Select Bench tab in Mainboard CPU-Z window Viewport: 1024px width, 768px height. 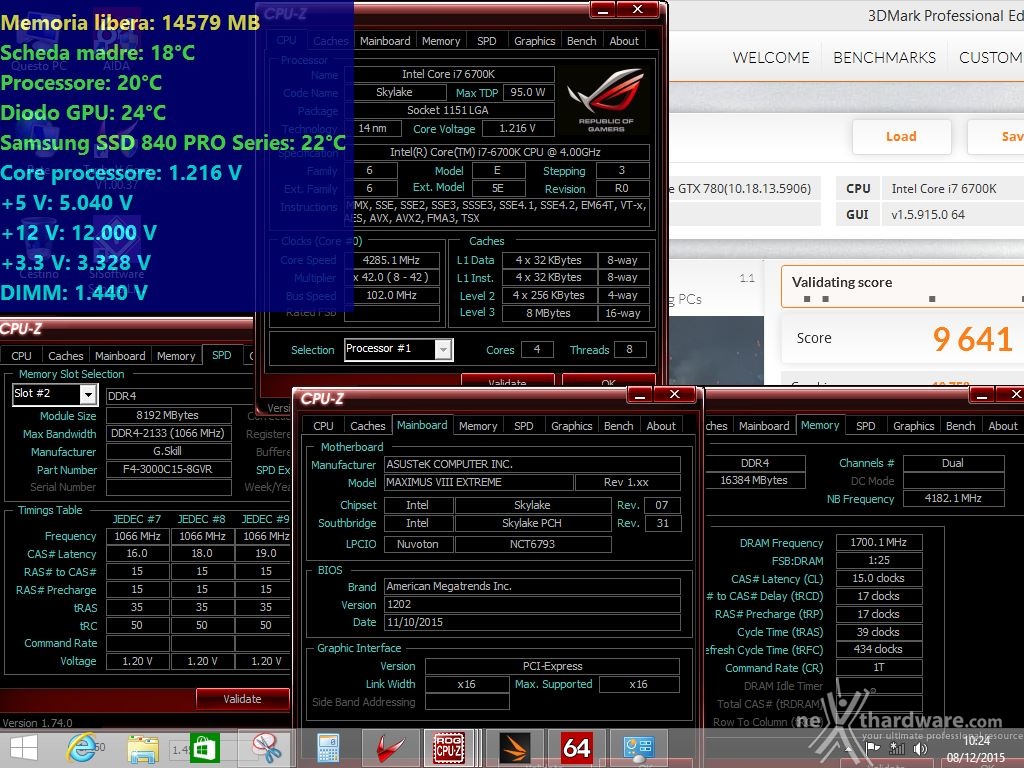point(618,426)
